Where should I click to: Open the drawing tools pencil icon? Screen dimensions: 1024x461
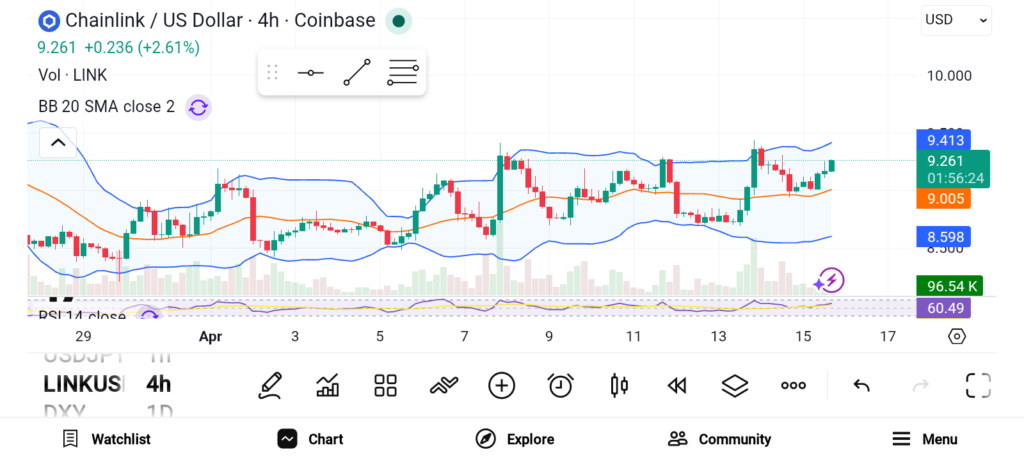(x=269, y=385)
